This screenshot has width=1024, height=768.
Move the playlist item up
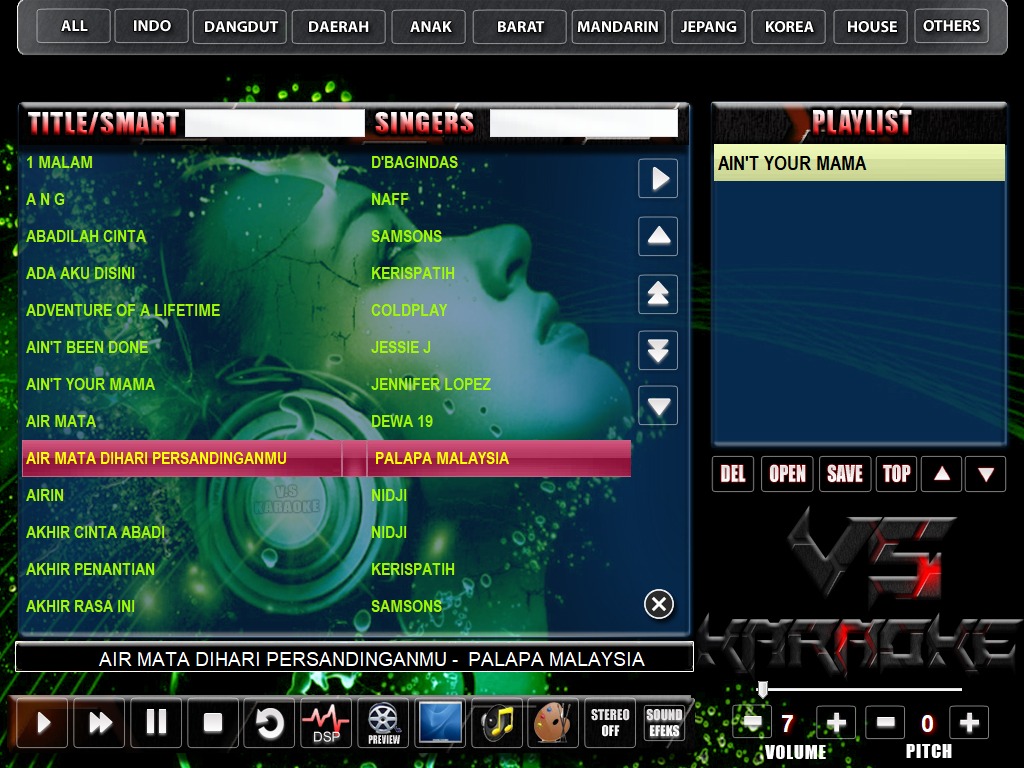pyautogui.click(x=942, y=473)
